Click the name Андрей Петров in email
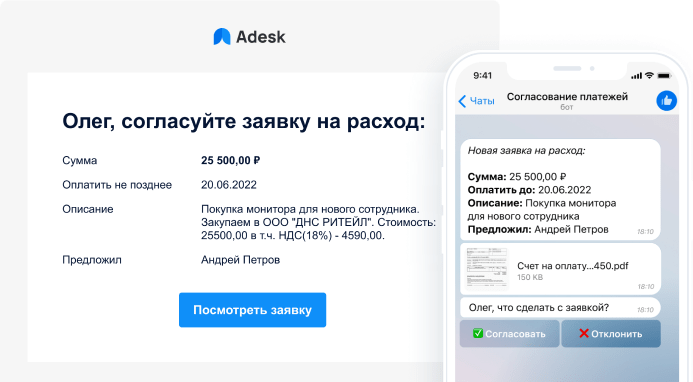The image size is (693, 382). (x=240, y=260)
